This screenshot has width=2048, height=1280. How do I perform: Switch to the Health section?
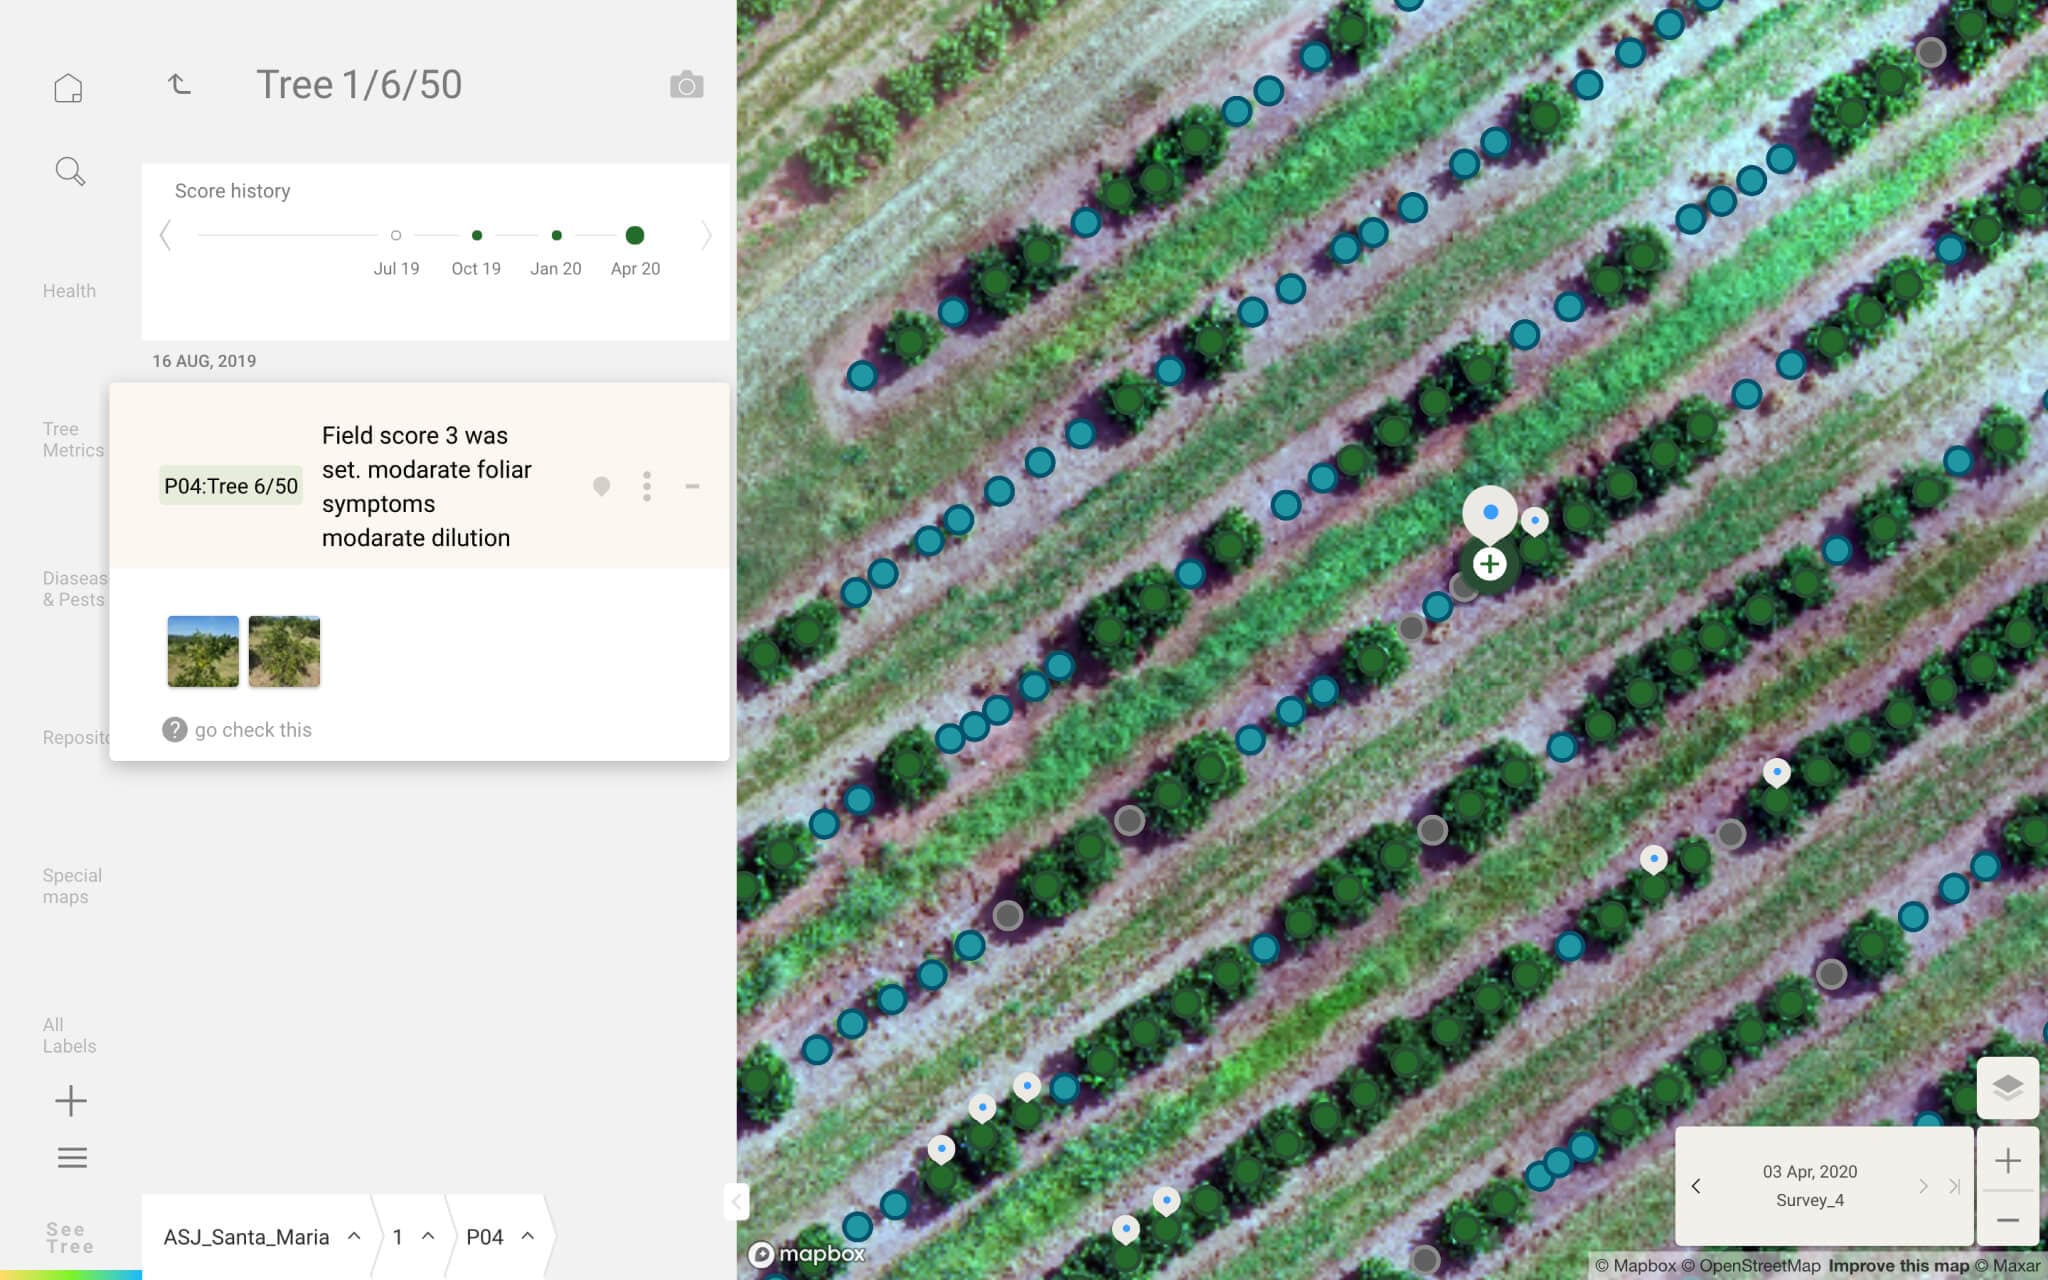click(69, 290)
